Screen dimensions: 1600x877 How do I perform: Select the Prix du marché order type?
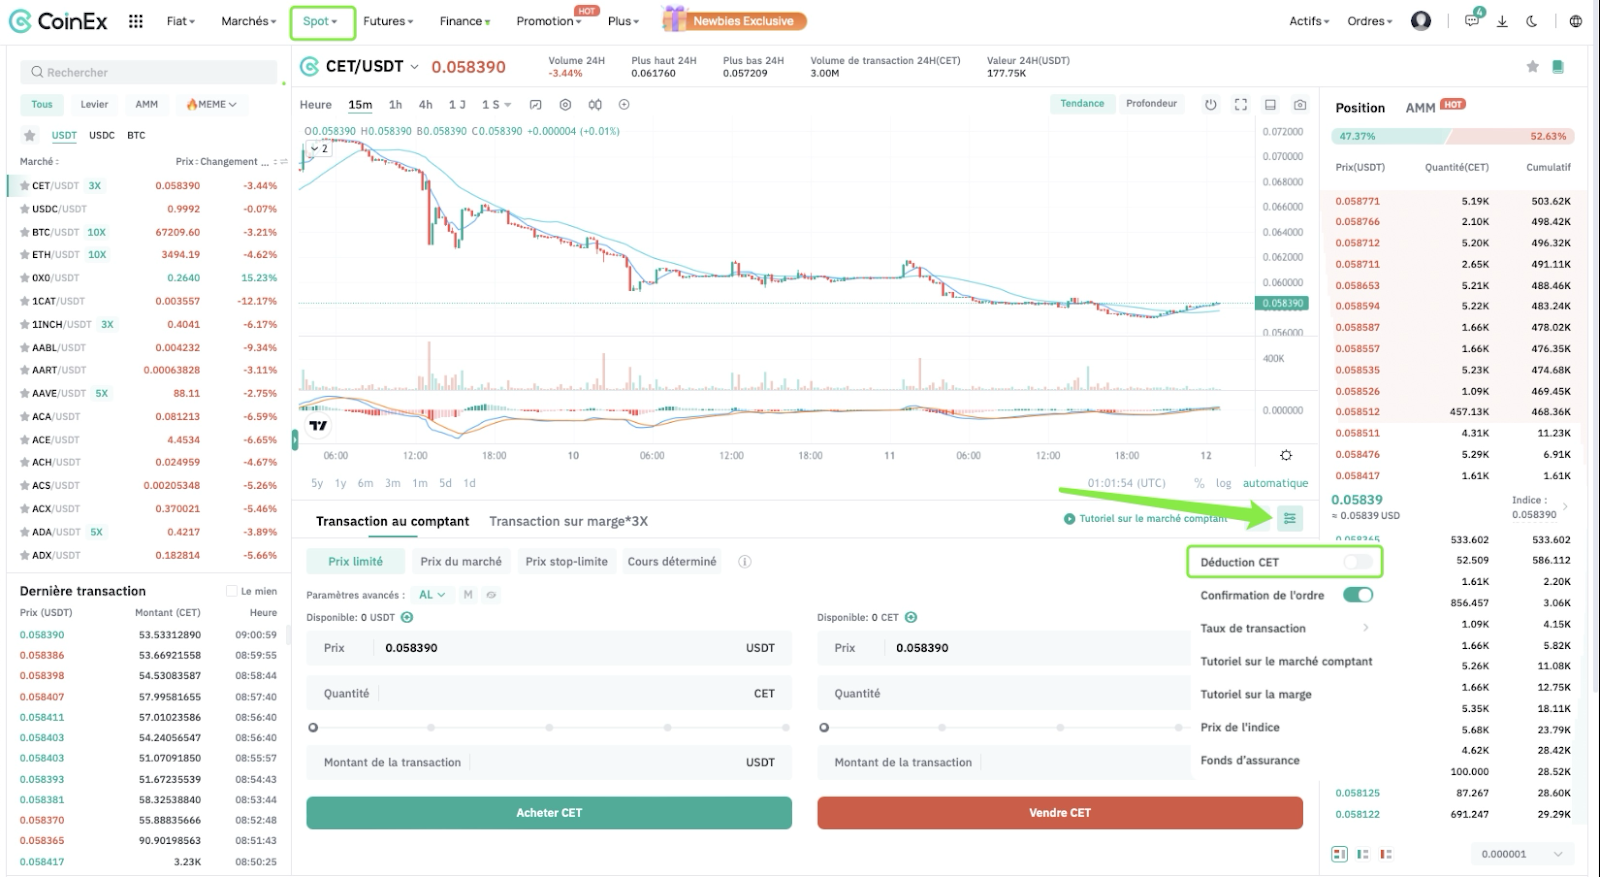[x=461, y=562]
